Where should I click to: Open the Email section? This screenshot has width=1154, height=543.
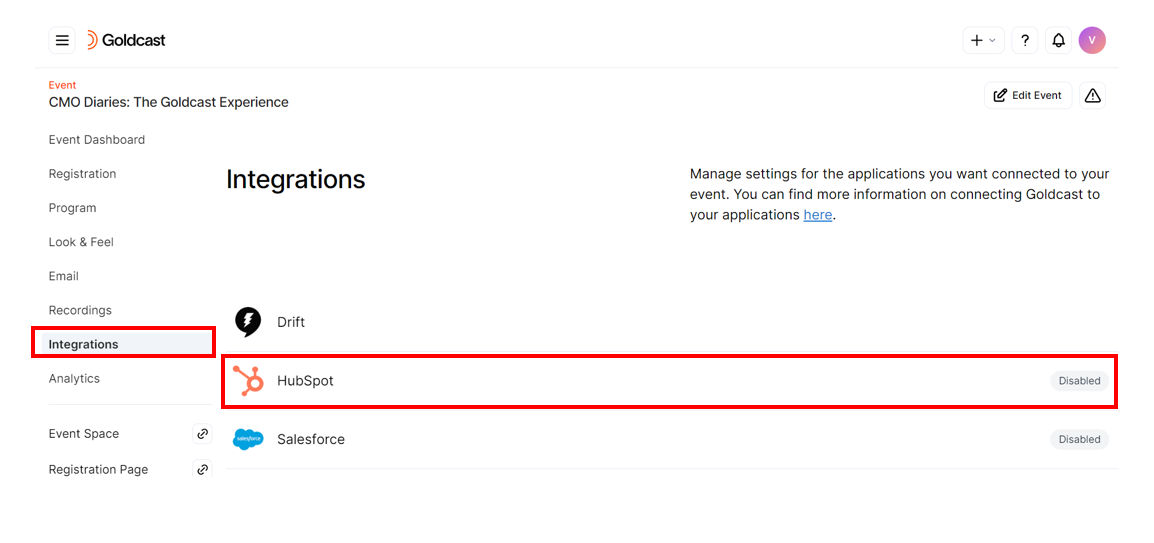click(63, 276)
